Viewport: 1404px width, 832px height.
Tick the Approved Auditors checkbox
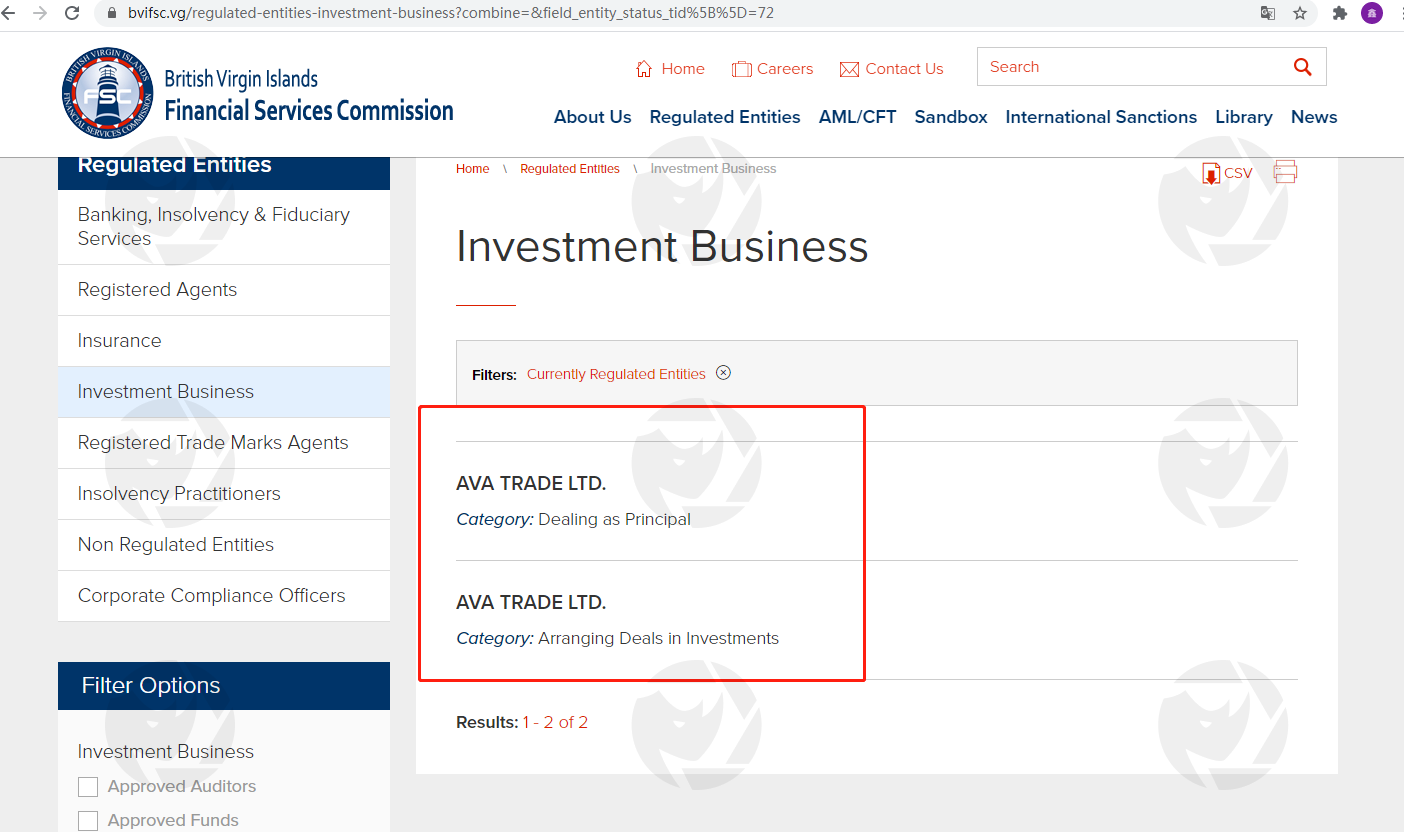click(x=88, y=787)
